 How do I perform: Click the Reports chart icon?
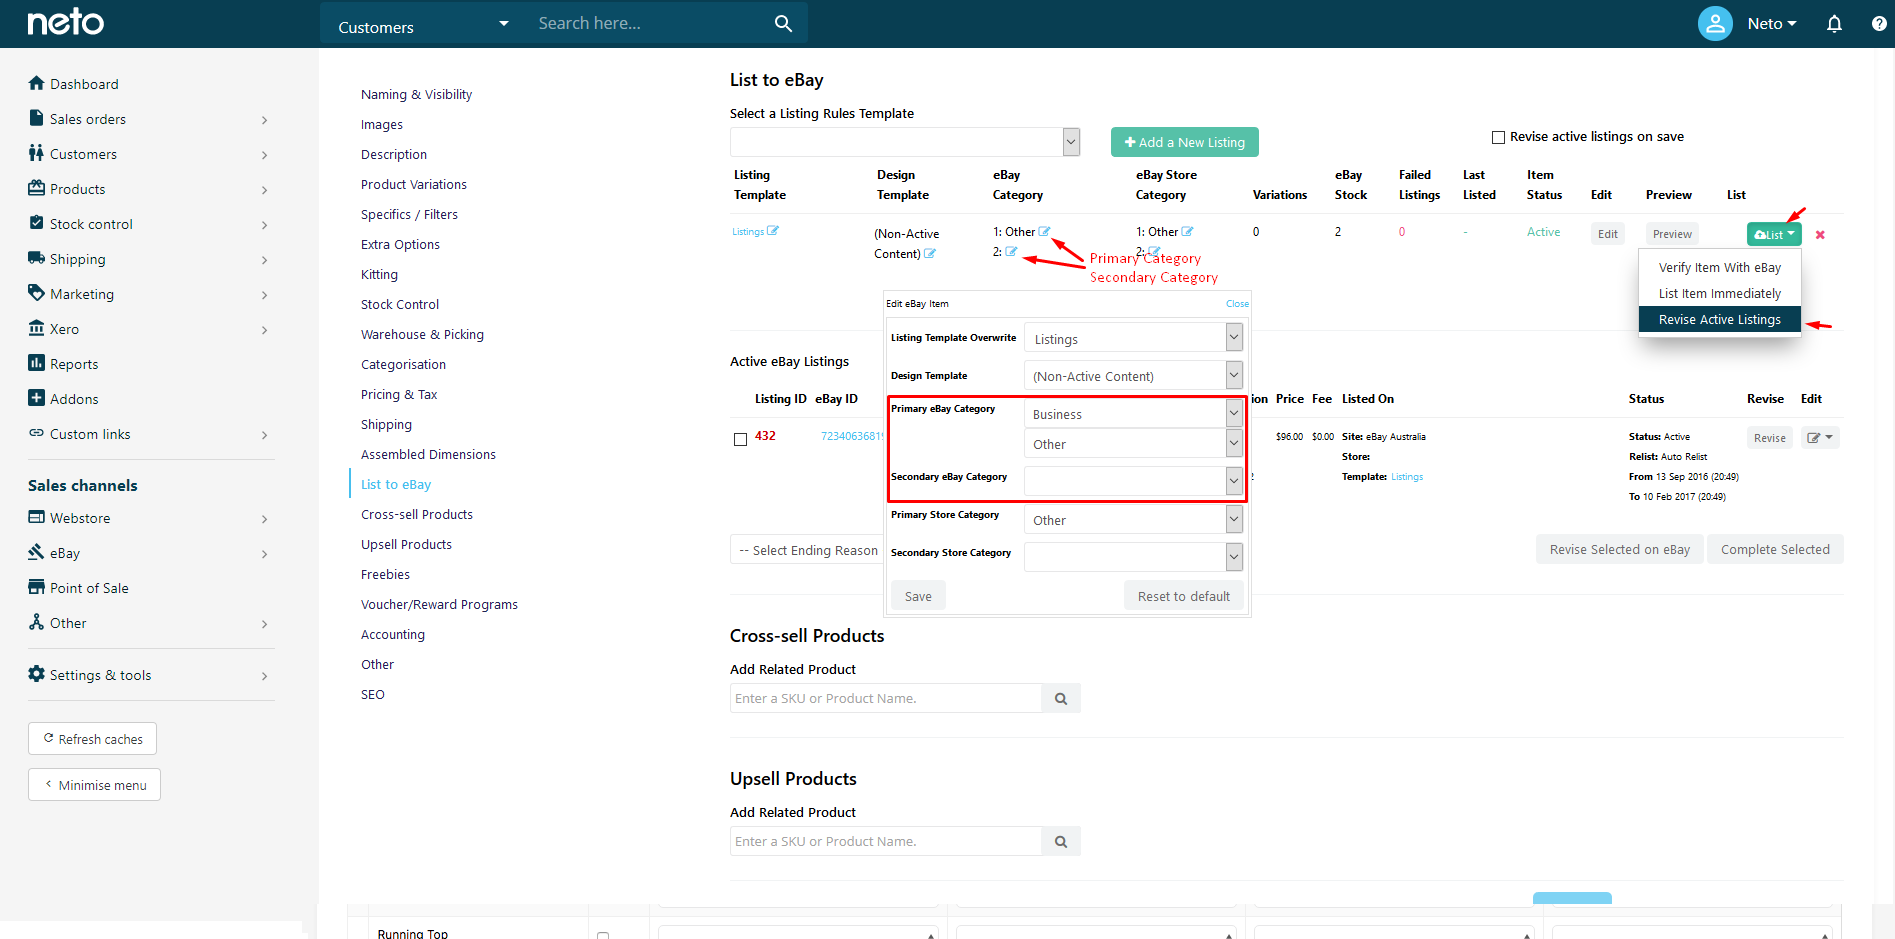coord(37,363)
